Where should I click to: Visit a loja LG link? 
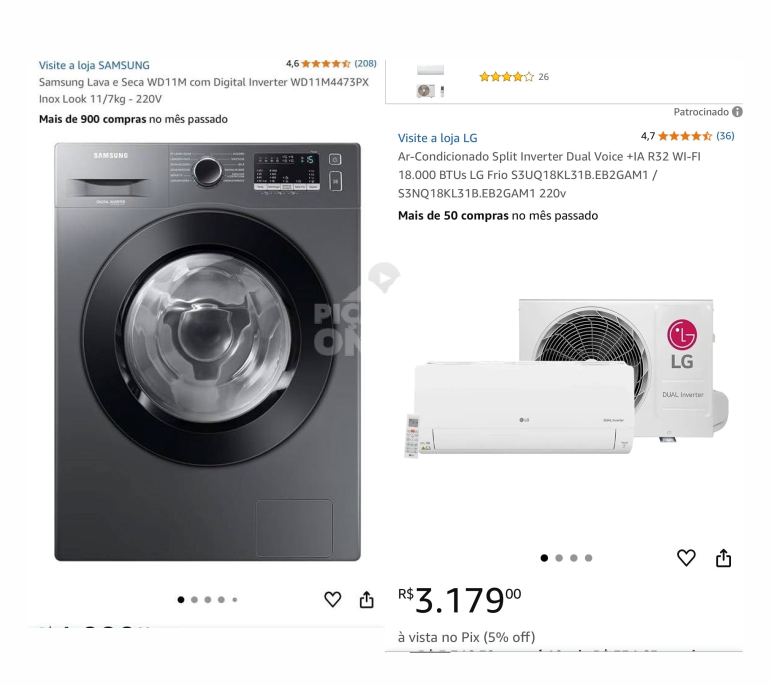tap(438, 138)
